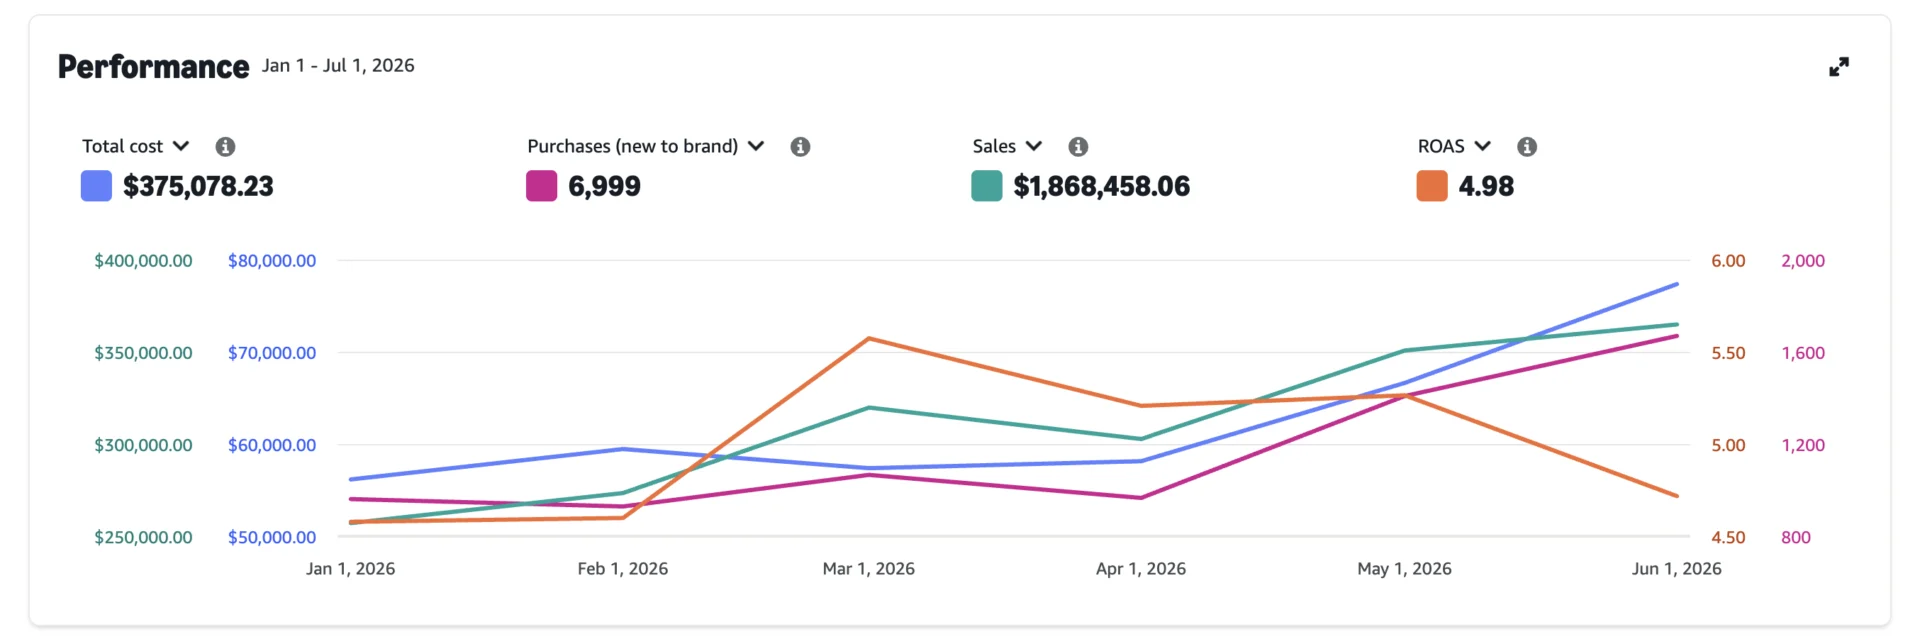The width and height of the screenshot is (1920, 644).
Task: Click the $350,000.00 sales axis label
Action: (143, 353)
